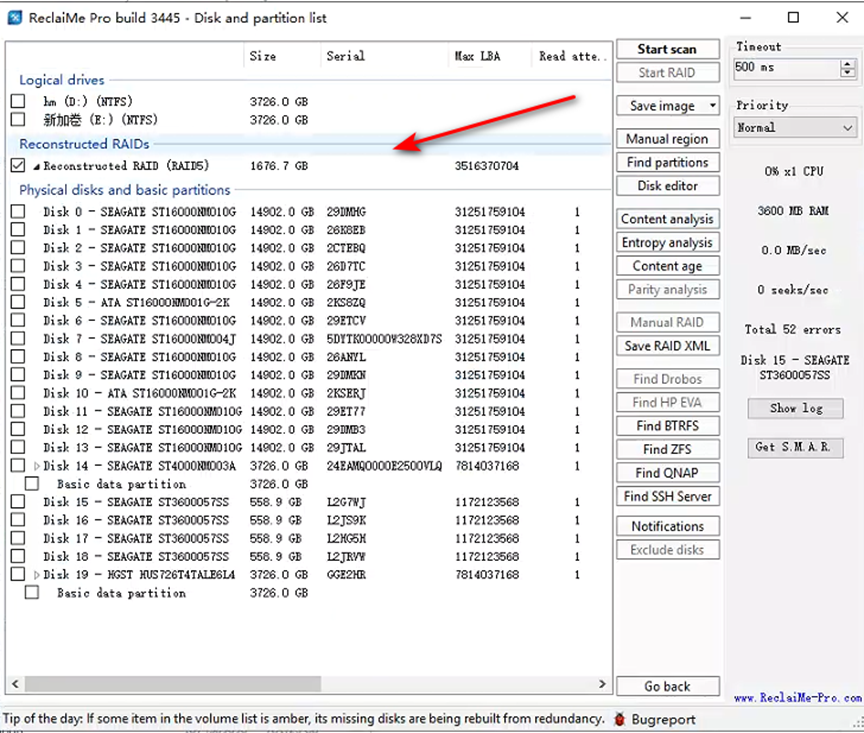This screenshot has width=864, height=733.
Task: Open the Save image dropdown arrow
Action: 712,105
